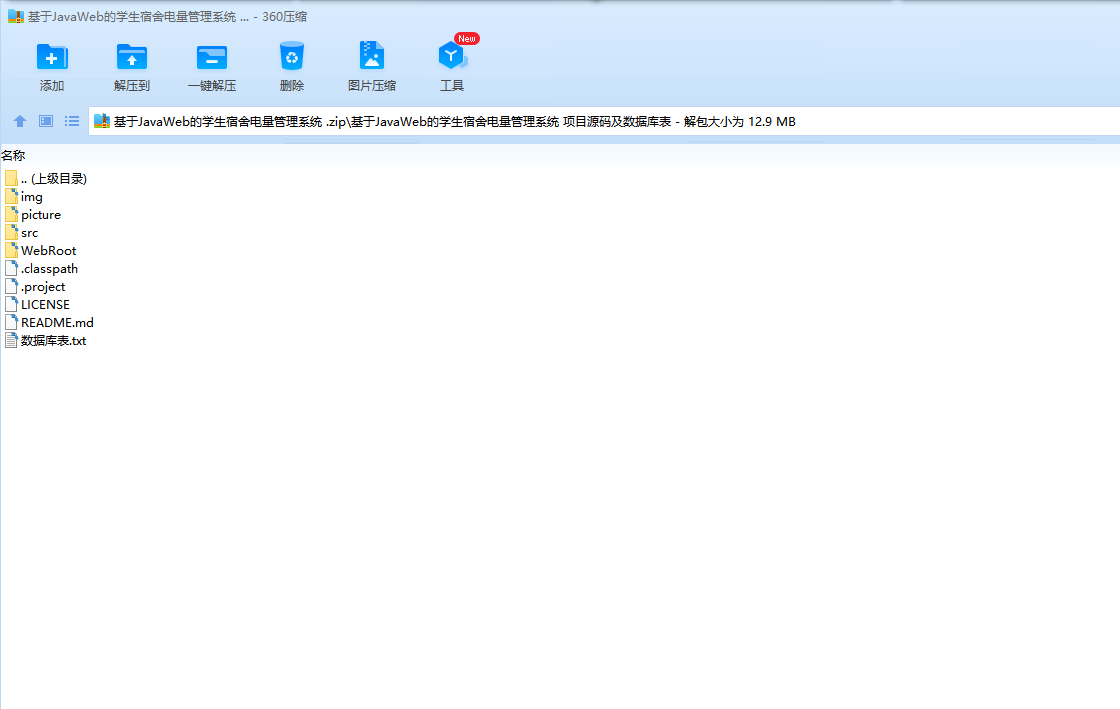Viewport: 1120px width, 709px height.
Task: Select the '.. (上级目录)' entry text
Action: coord(54,178)
